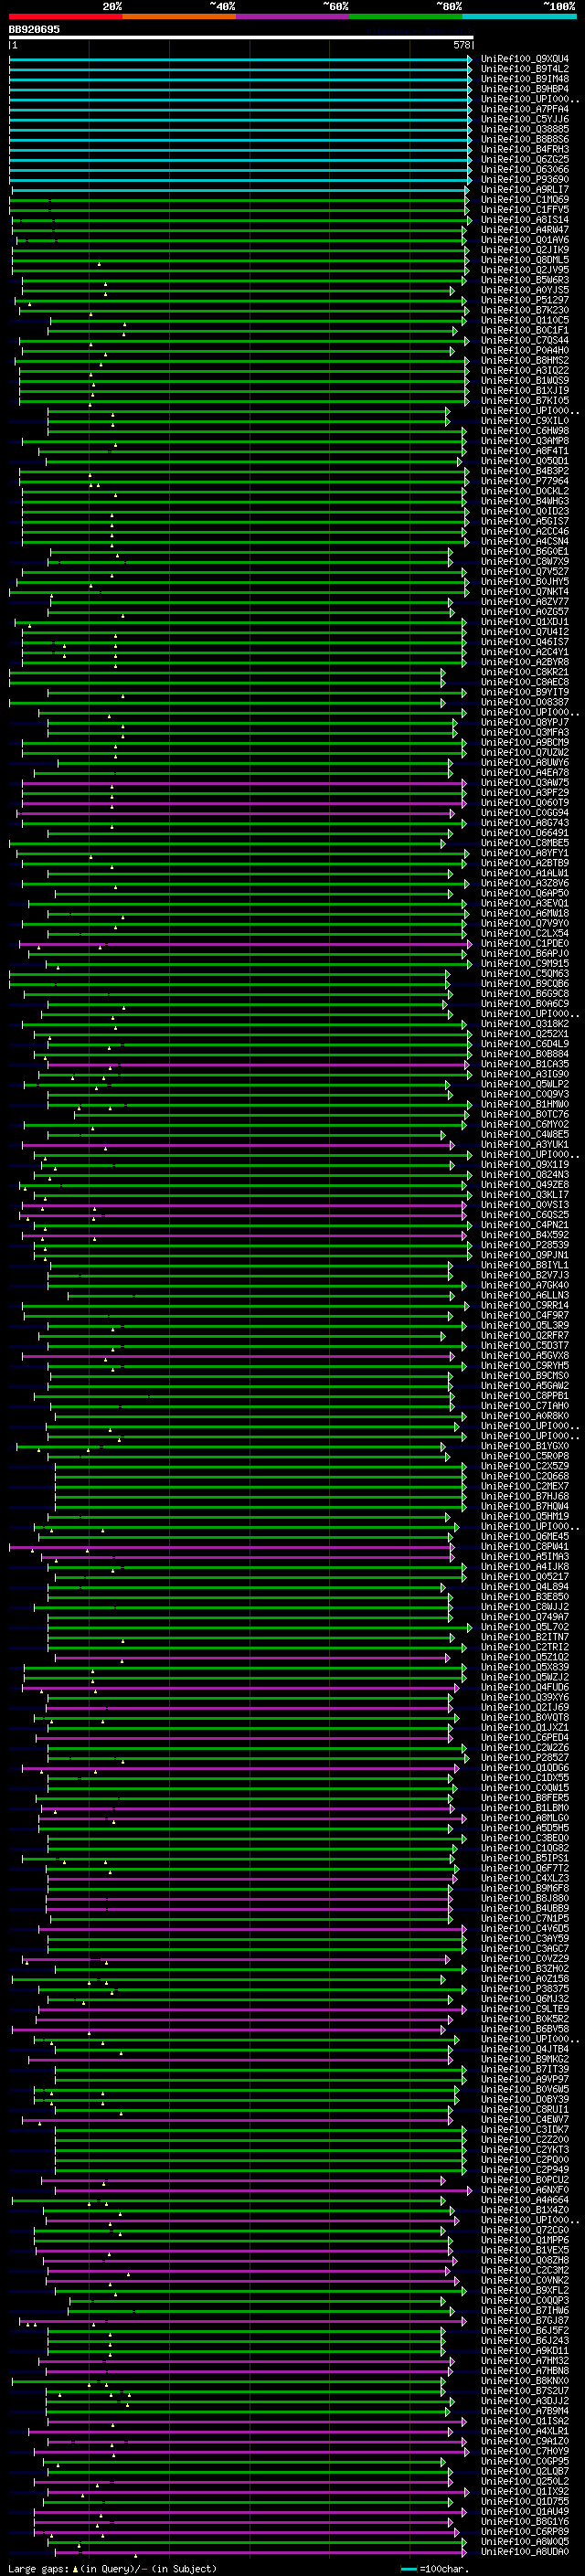585x2576 pixels.
Task: Select the UniRef100_Q0VSI3 label
Action: point(524,1204)
